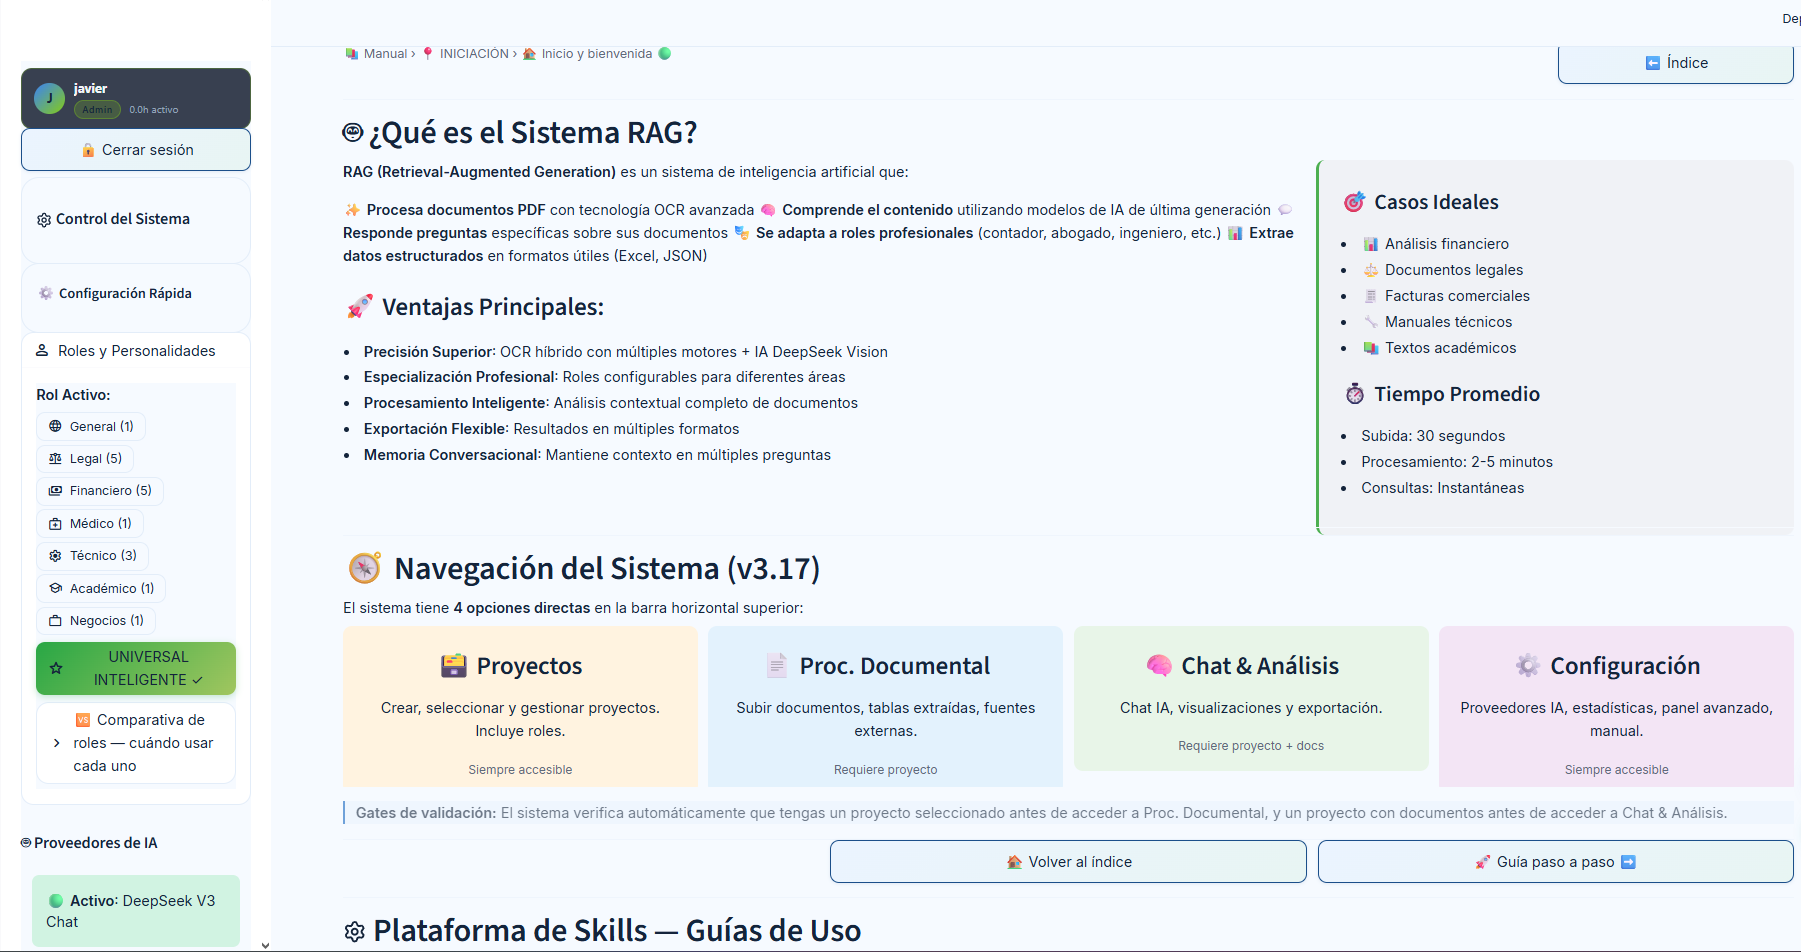Click the person icon next to Roles y Personalidades

(42, 351)
